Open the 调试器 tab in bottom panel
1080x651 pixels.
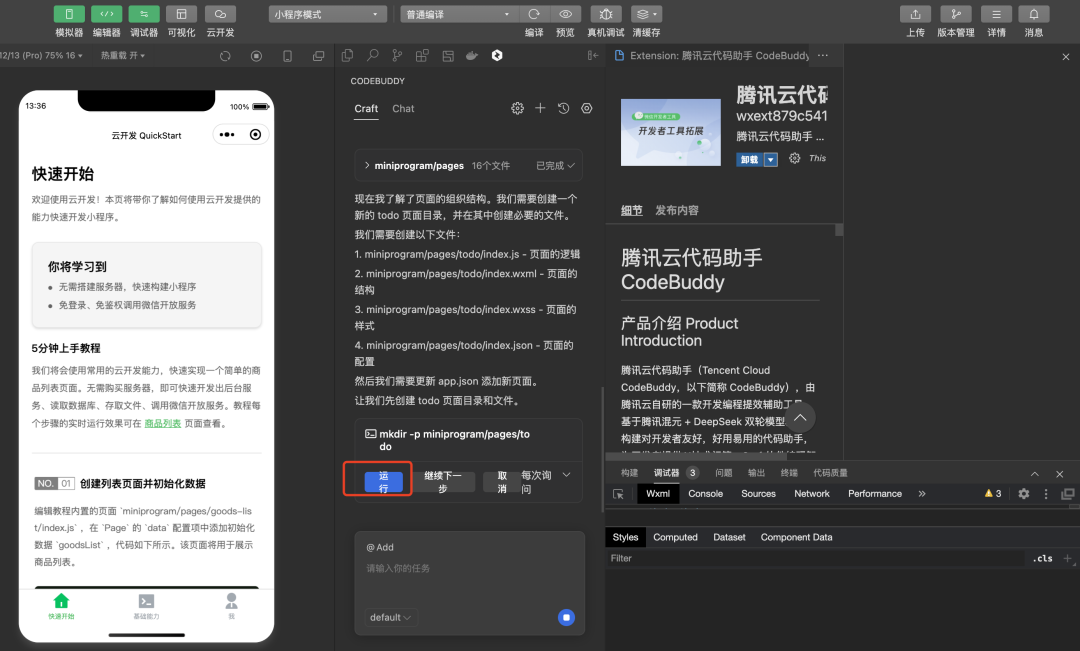(666, 473)
